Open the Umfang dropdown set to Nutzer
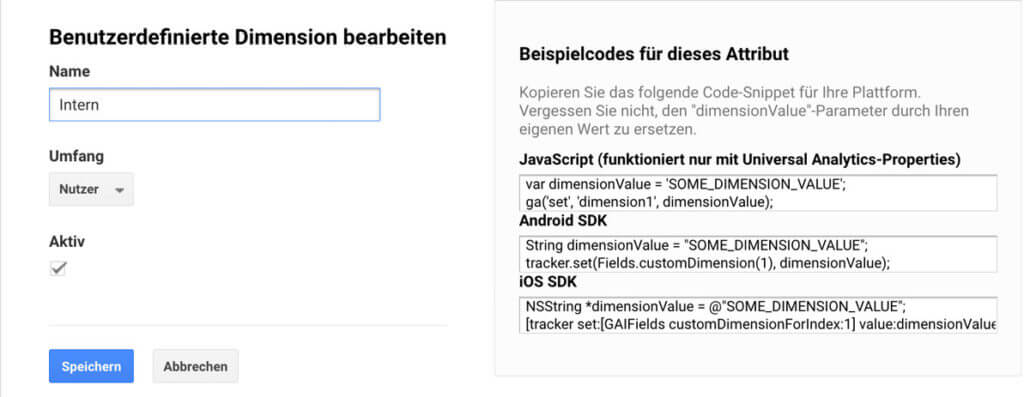Image resolution: width=1030 pixels, height=397 pixels. click(91, 189)
